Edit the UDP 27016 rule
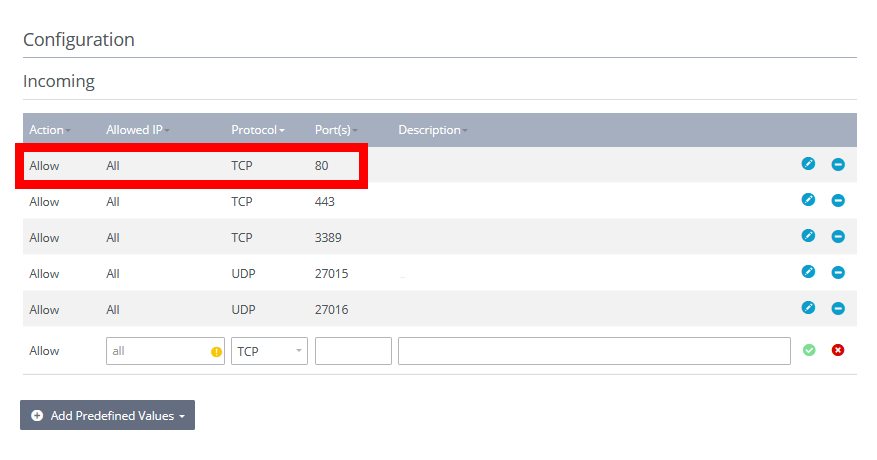877x460 pixels. coord(808,307)
